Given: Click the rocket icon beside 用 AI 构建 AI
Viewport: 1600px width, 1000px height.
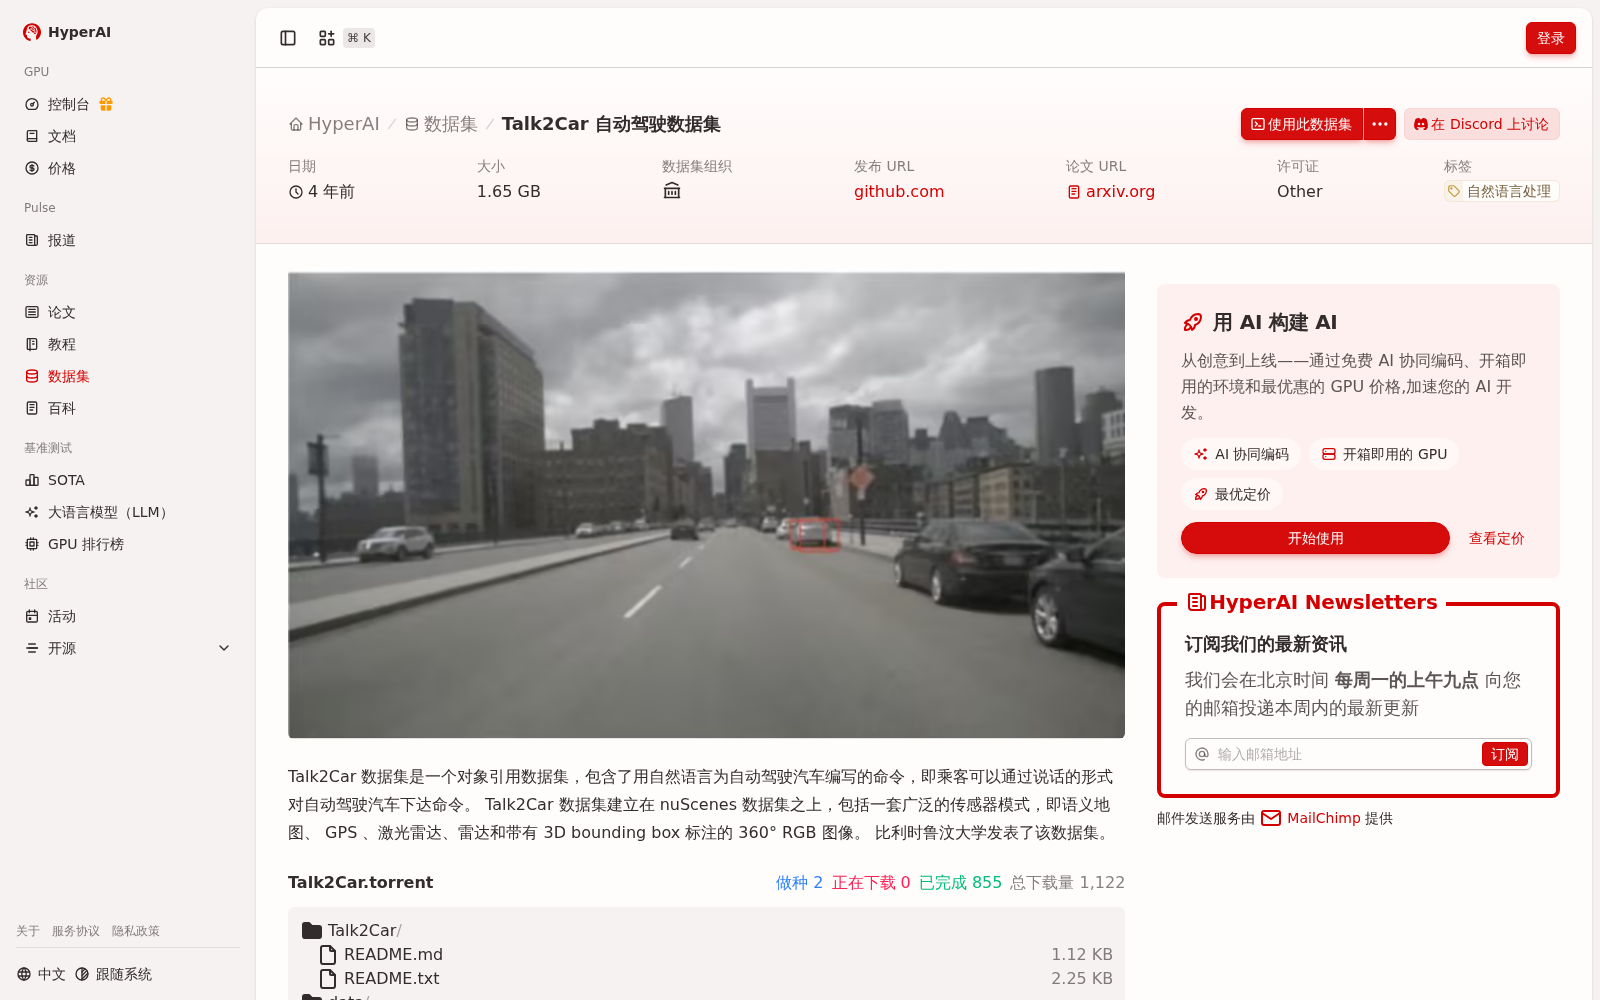Looking at the screenshot, I should 1192,322.
